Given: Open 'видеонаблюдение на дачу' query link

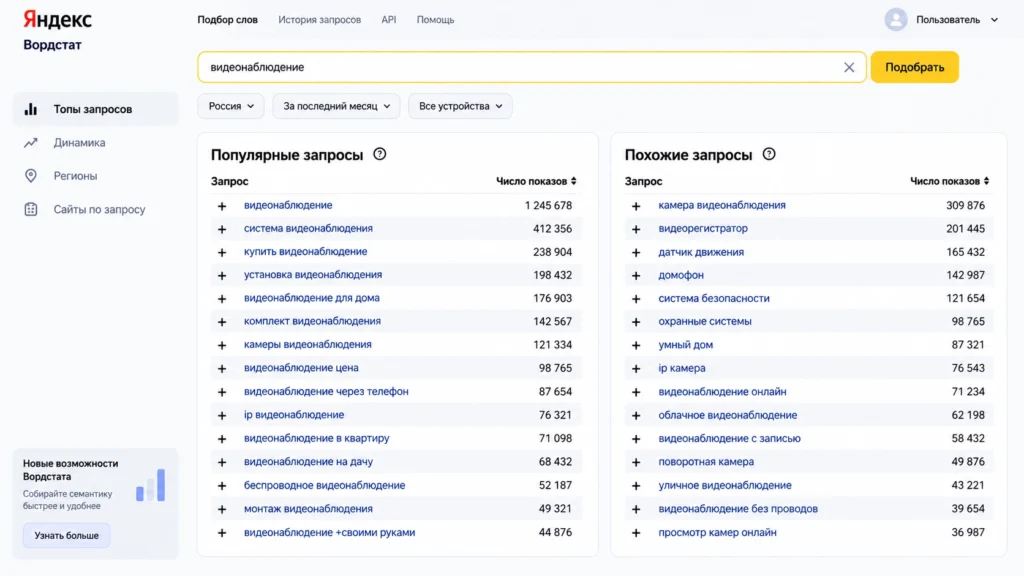Looking at the screenshot, I should coord(308,462).
